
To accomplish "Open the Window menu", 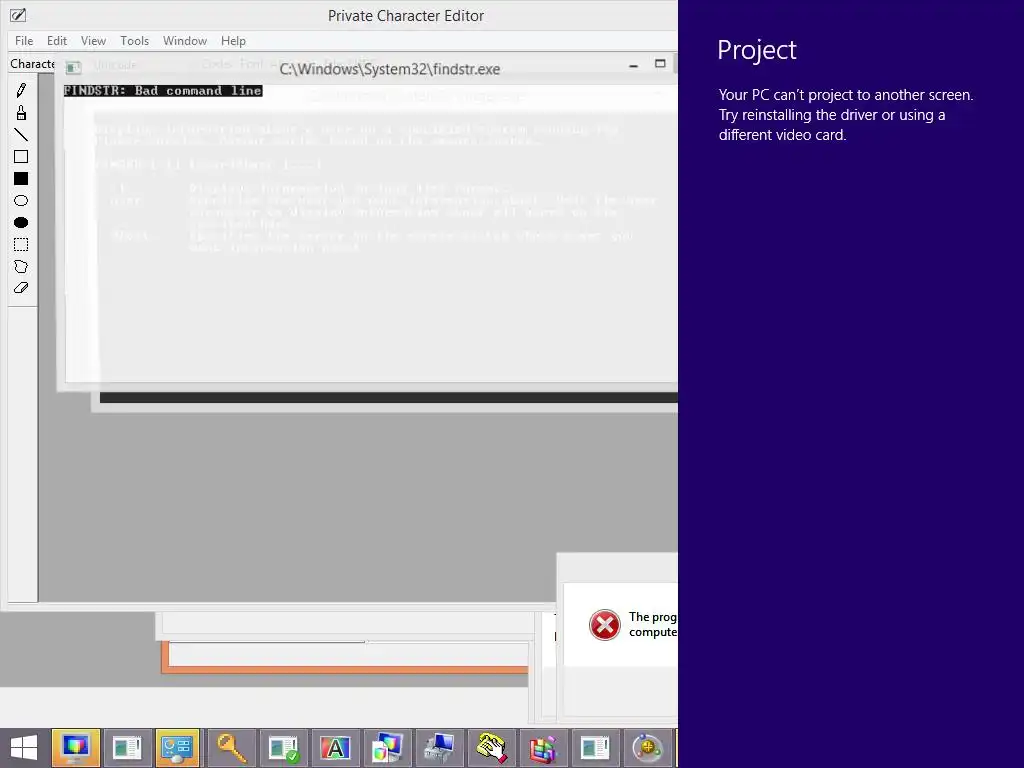I will (x=185, y=40).
